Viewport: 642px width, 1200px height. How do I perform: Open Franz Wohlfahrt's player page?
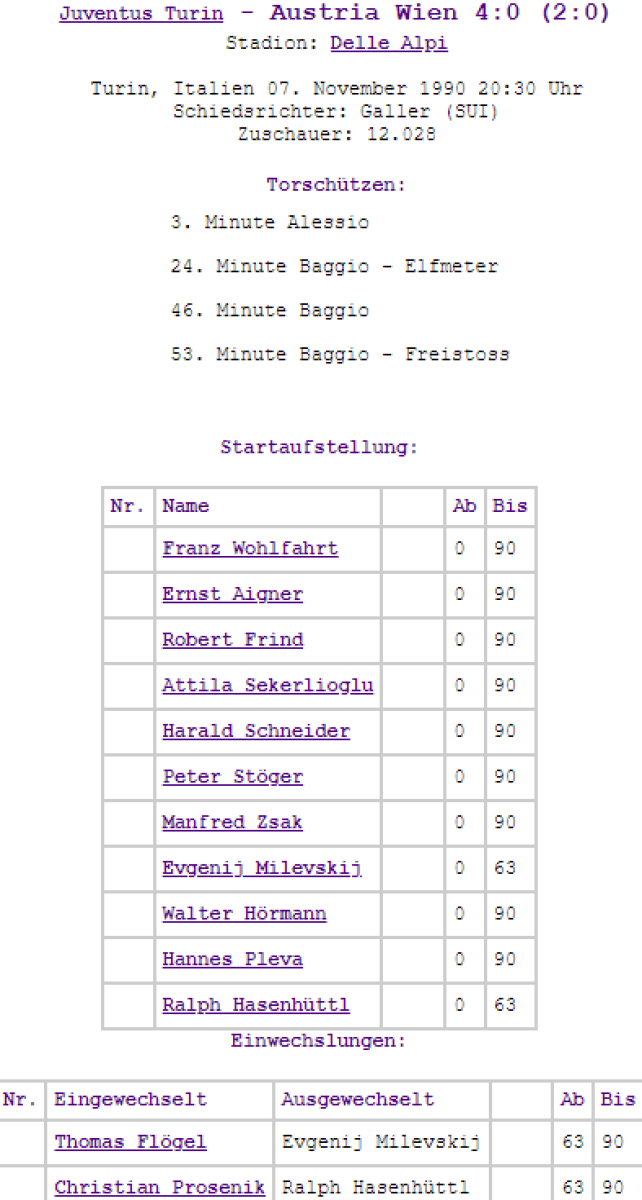(250, 548)
